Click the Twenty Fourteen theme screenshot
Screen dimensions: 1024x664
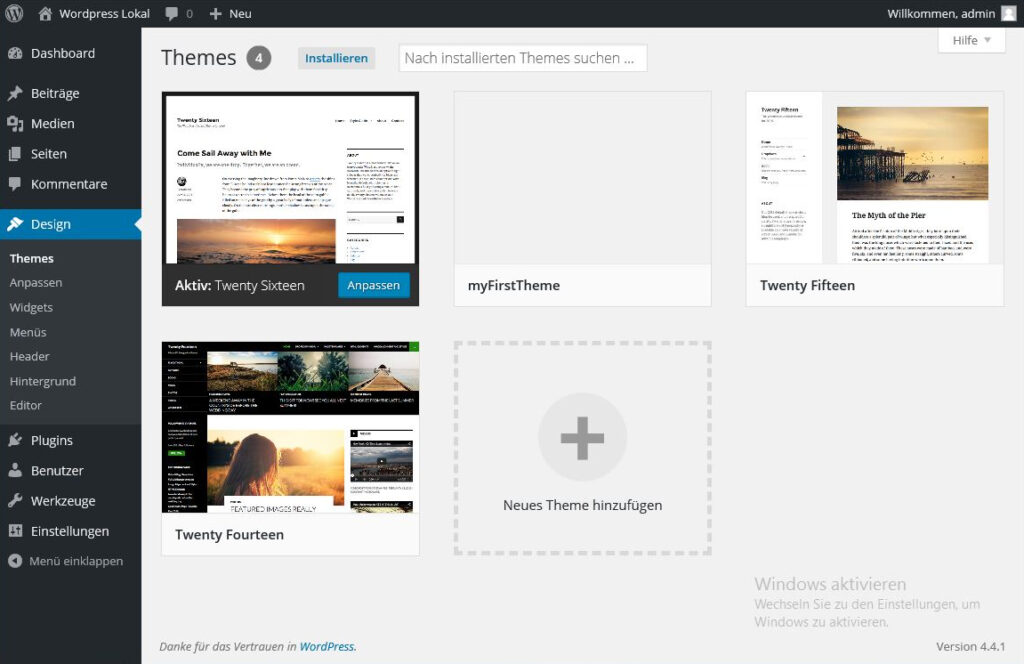click(x=291, y=427)
